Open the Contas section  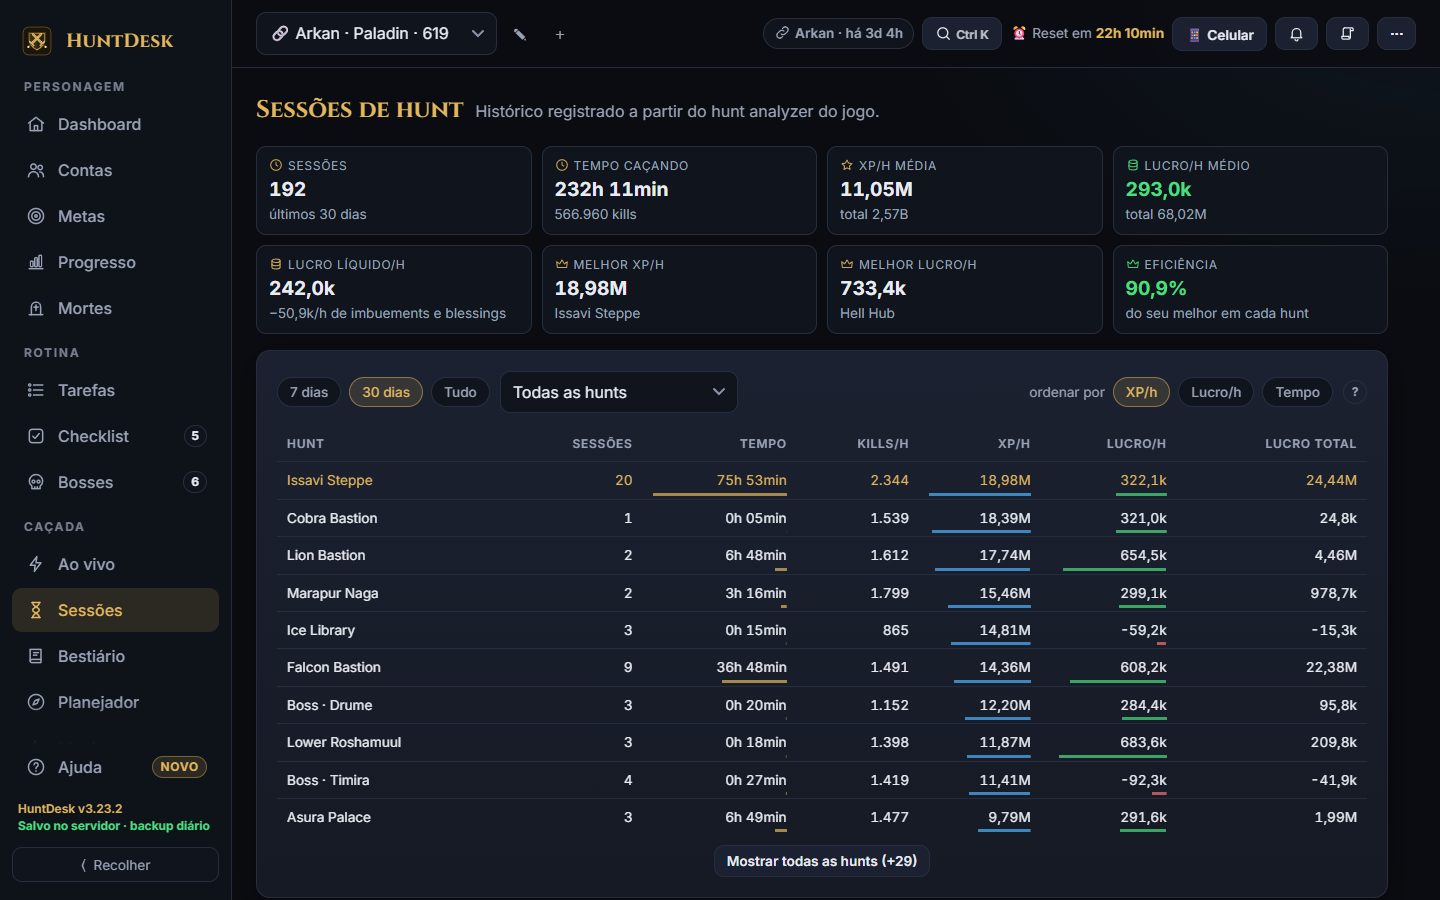coord(115,170)
